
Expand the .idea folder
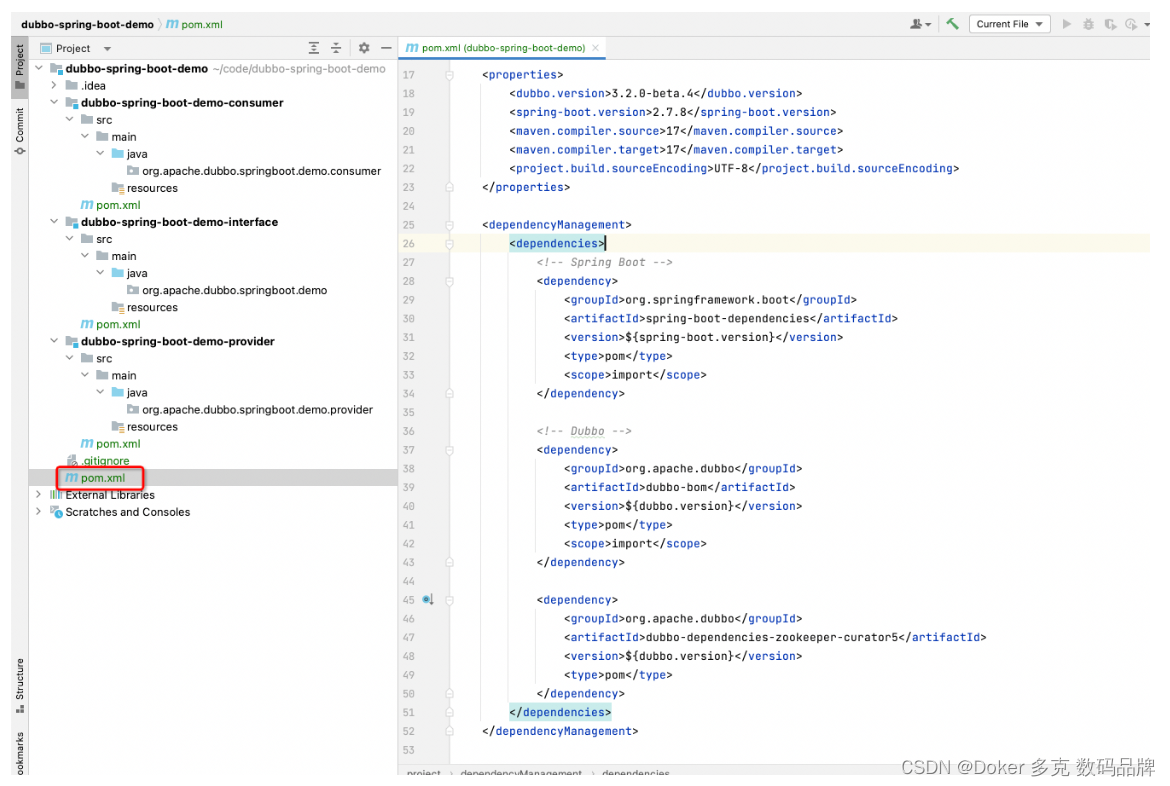[54, 85]
